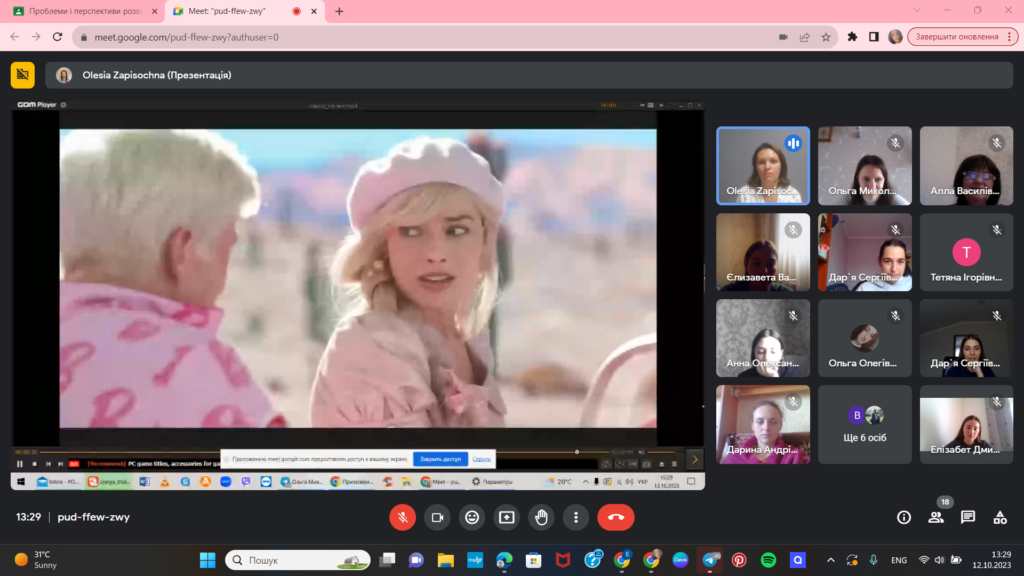Expand the hidden system tray icons
The width and height of the screenshot is (1024, 576).
830,560
